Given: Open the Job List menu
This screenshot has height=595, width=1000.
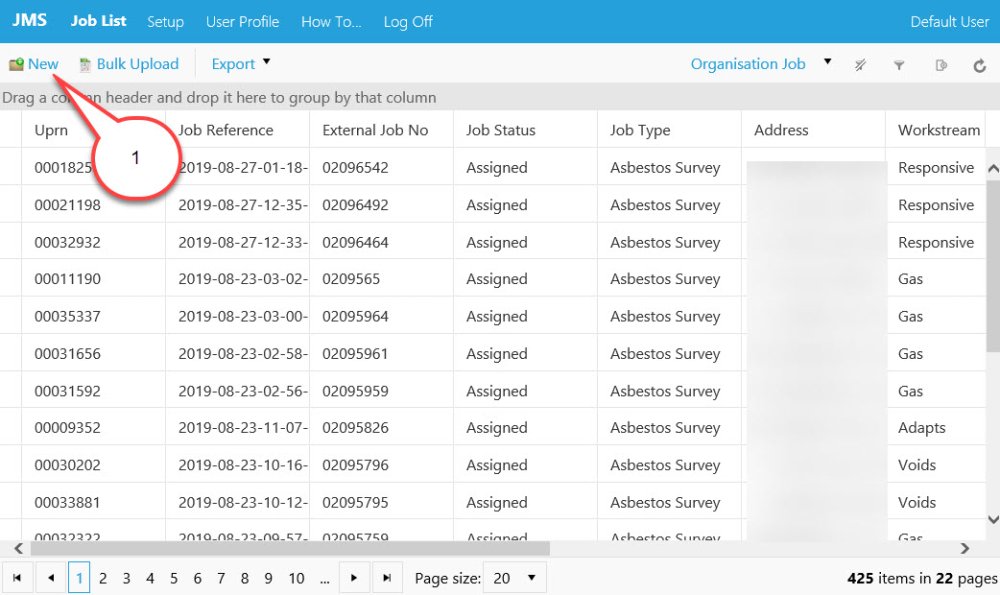Looking at the screenshot, I should click(98, 21).
